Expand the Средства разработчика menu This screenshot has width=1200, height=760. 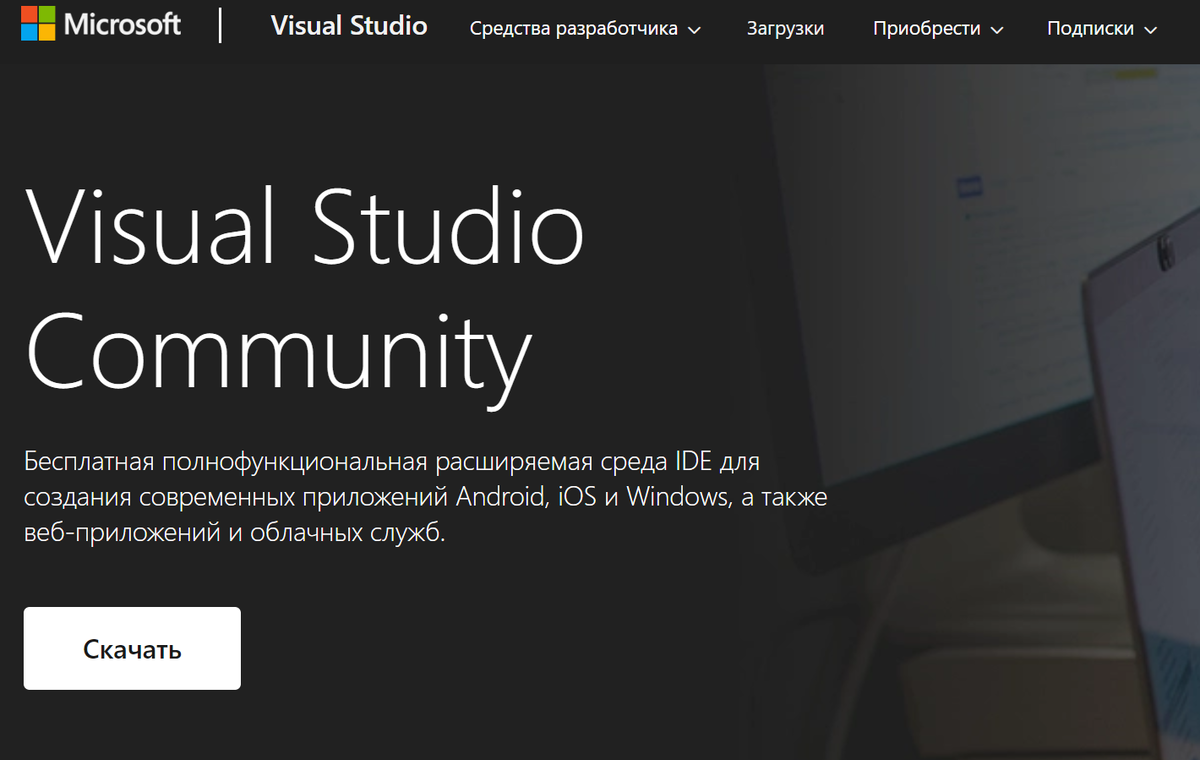(585, 29)
